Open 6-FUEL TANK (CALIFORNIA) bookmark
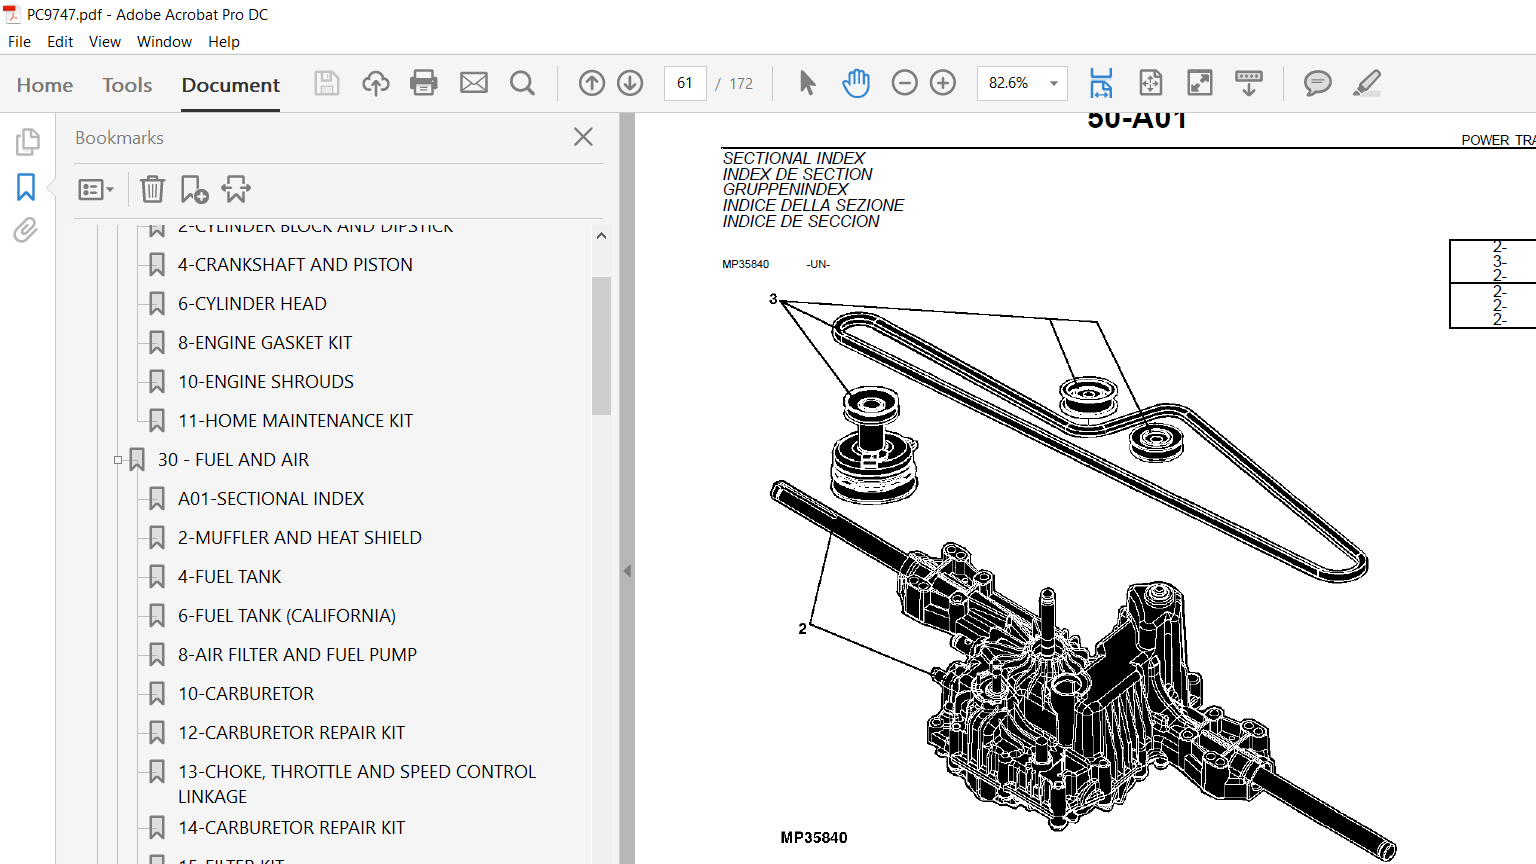Viewport: 1536px width, 864px height. tap(287, 616)
